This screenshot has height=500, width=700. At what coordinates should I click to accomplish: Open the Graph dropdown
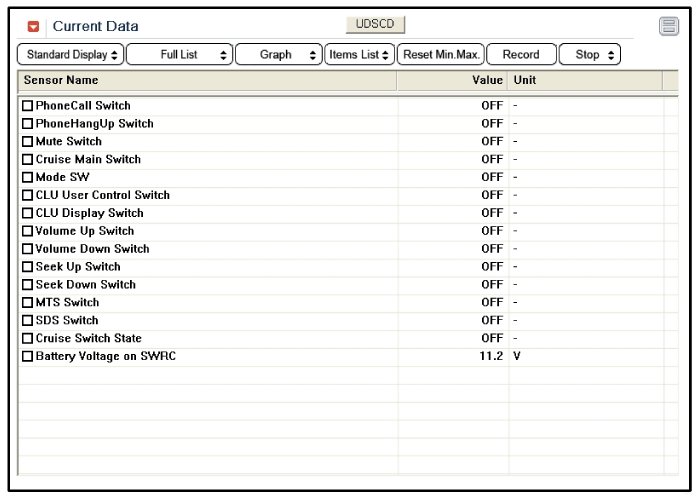click(279, 55)
